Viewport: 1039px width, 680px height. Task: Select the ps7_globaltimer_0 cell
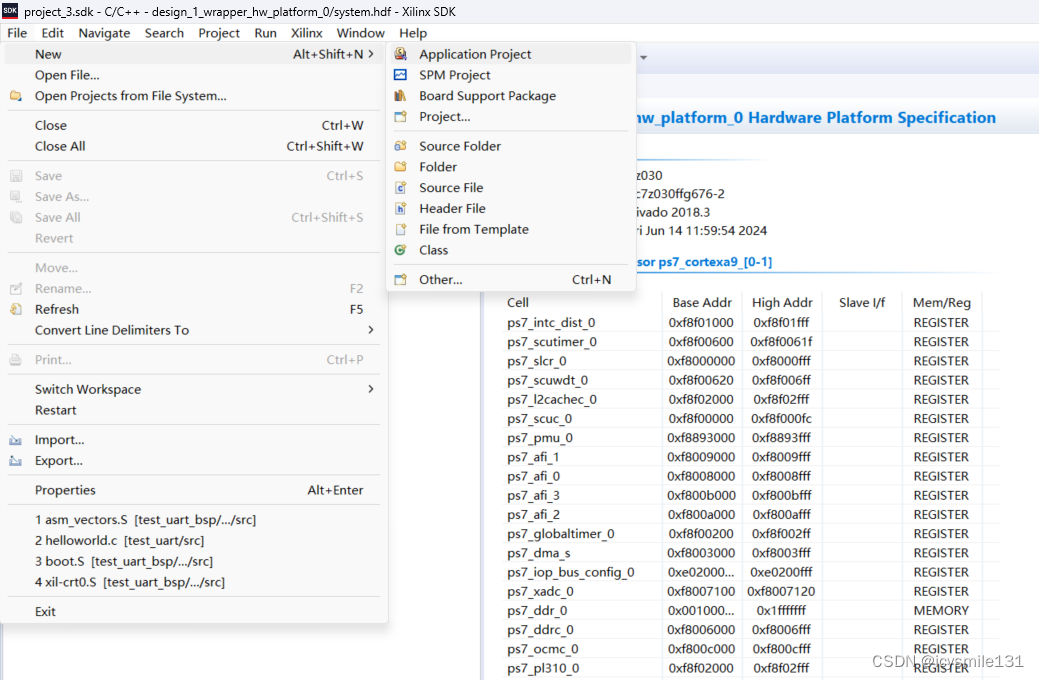pyautogui.click(x=561, y=534)
